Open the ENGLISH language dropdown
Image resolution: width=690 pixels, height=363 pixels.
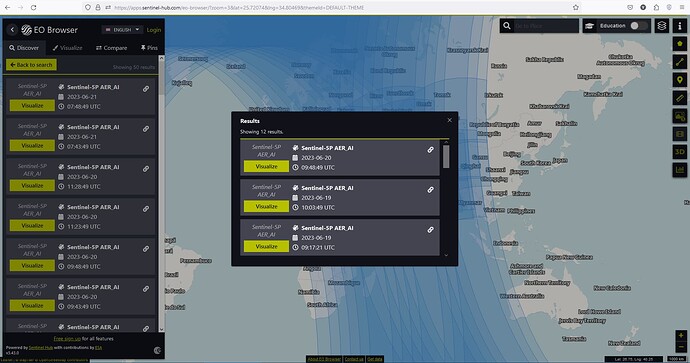(x=122, y=29)
